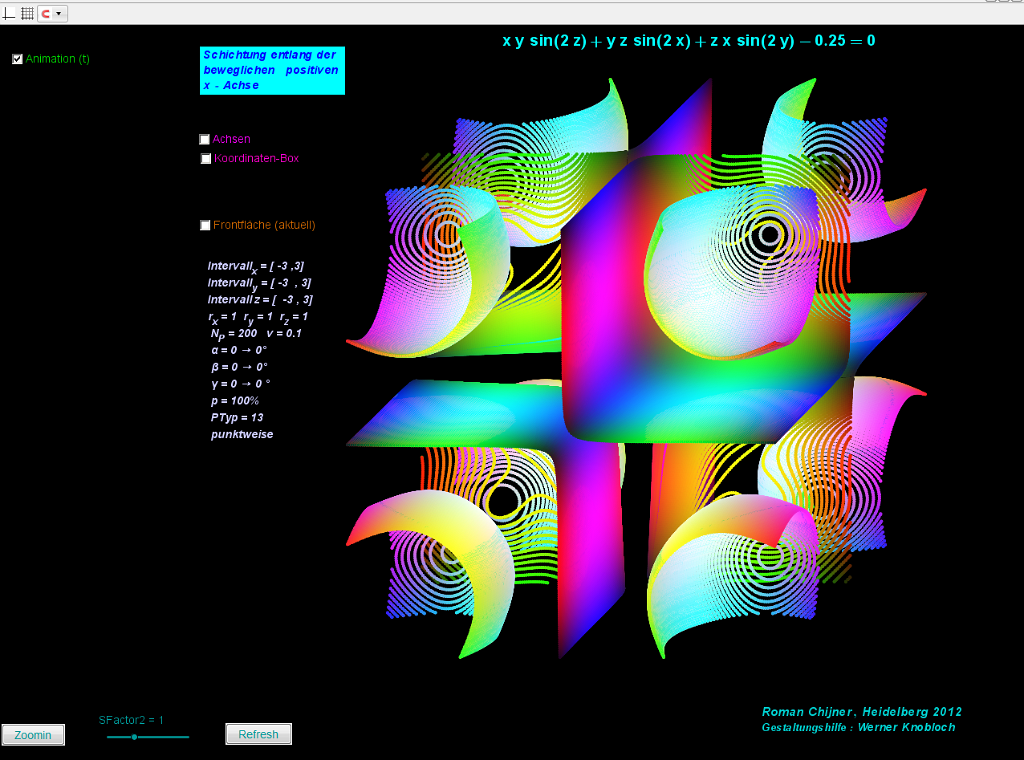The image size is (1024, 760).
Task: Select the cyan Schichtung description text box
Action: [x=272, y=71]
